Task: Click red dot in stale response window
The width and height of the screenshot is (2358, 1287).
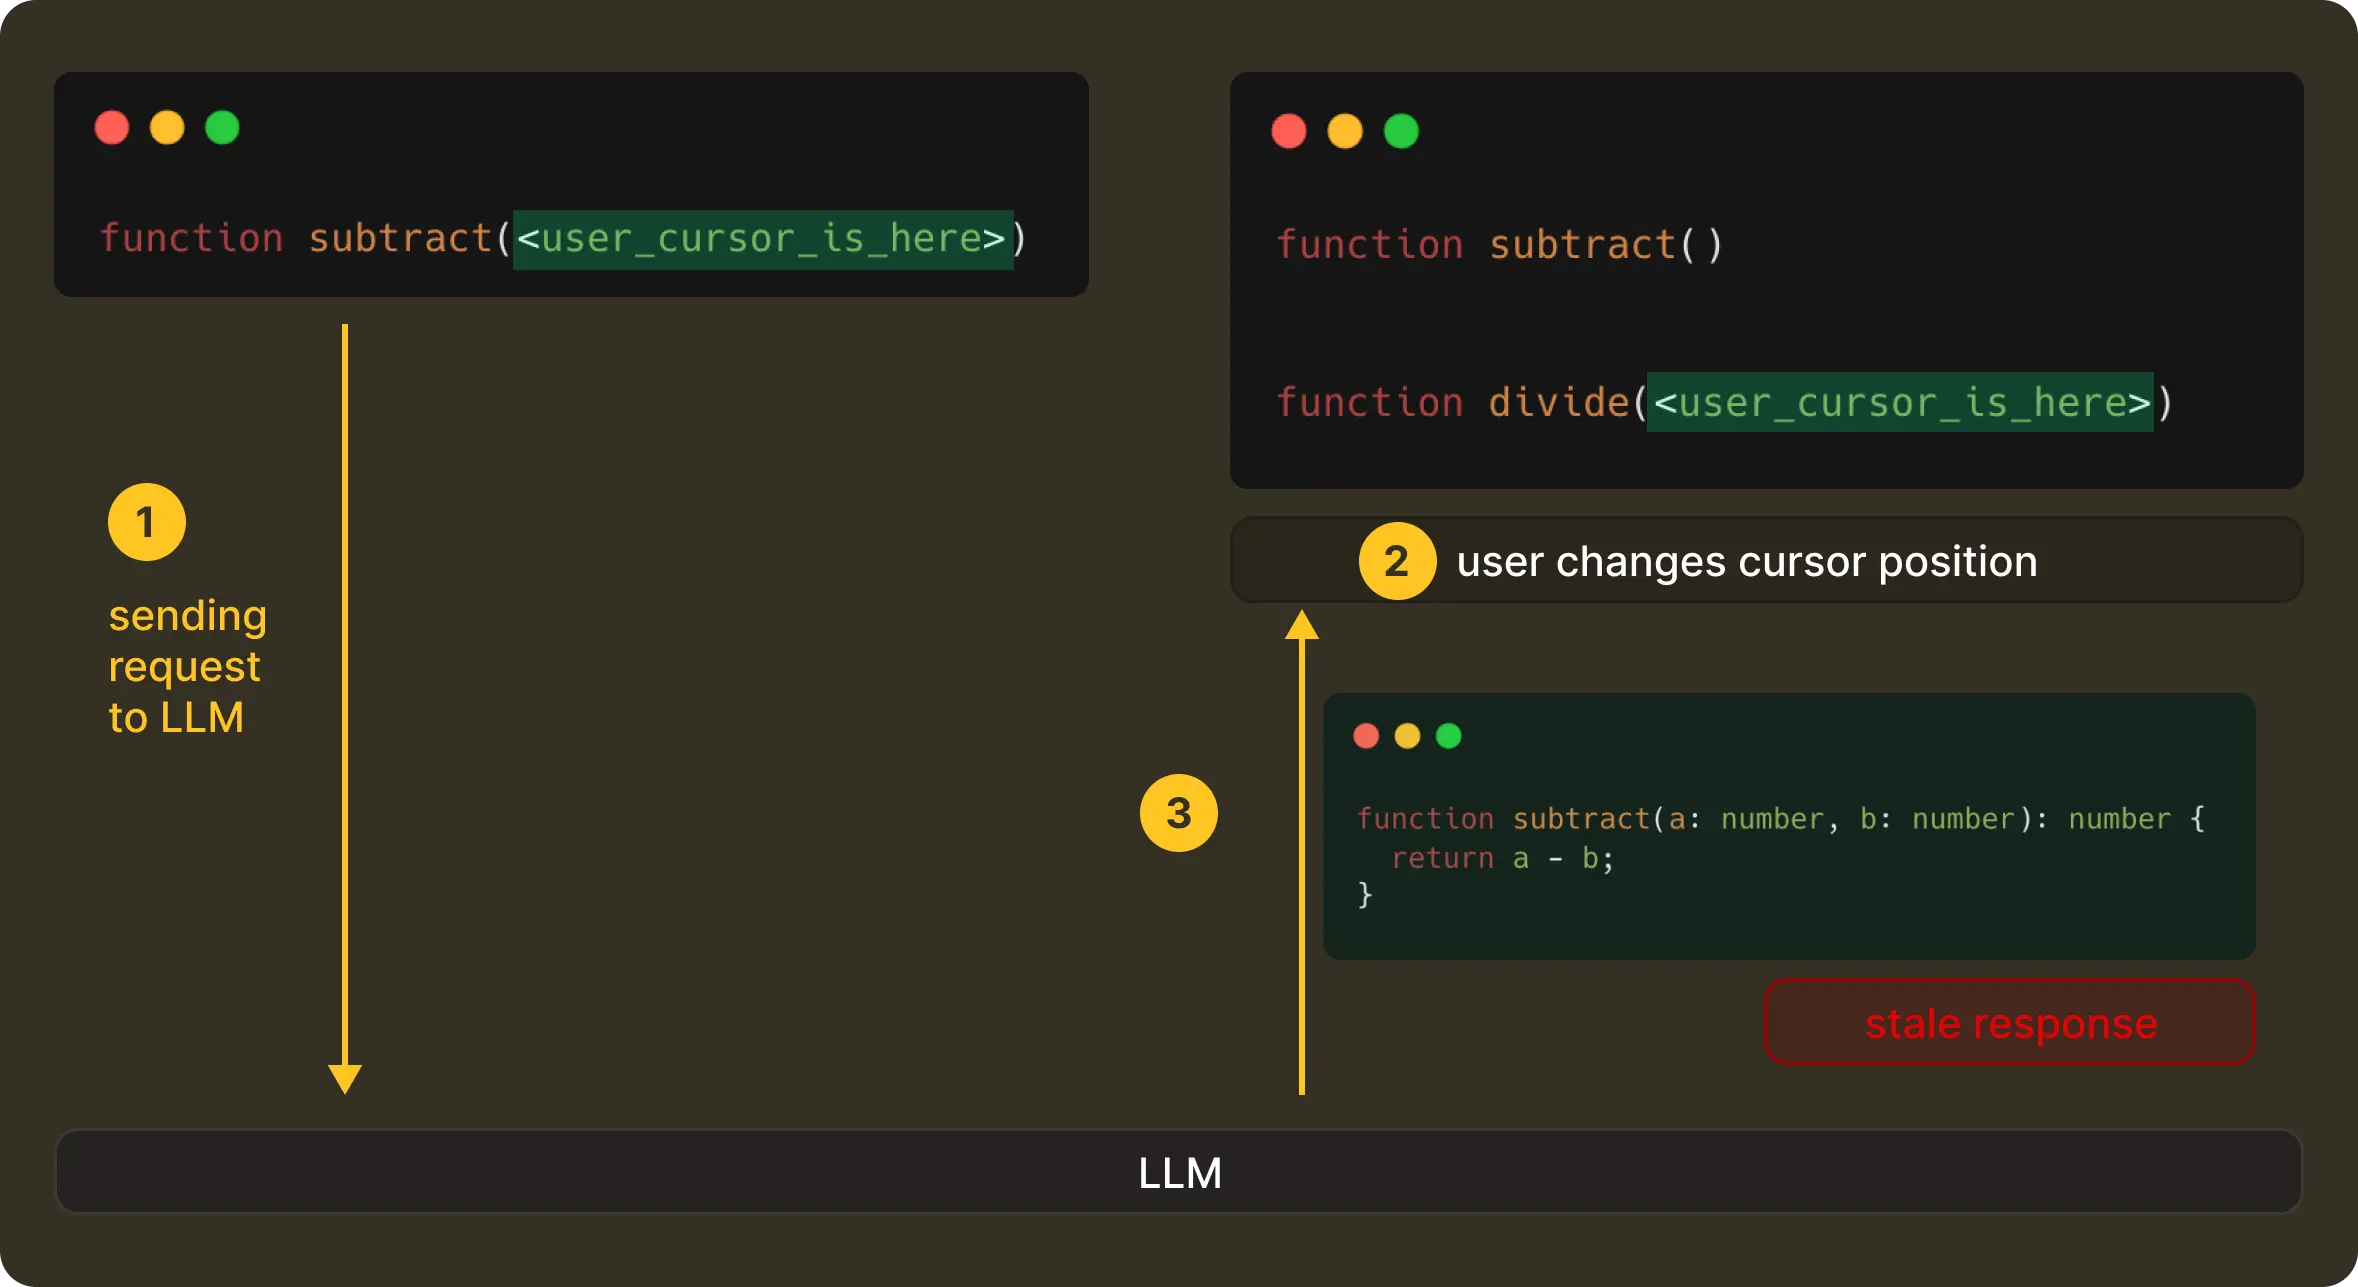Action: pos(1366,736)
